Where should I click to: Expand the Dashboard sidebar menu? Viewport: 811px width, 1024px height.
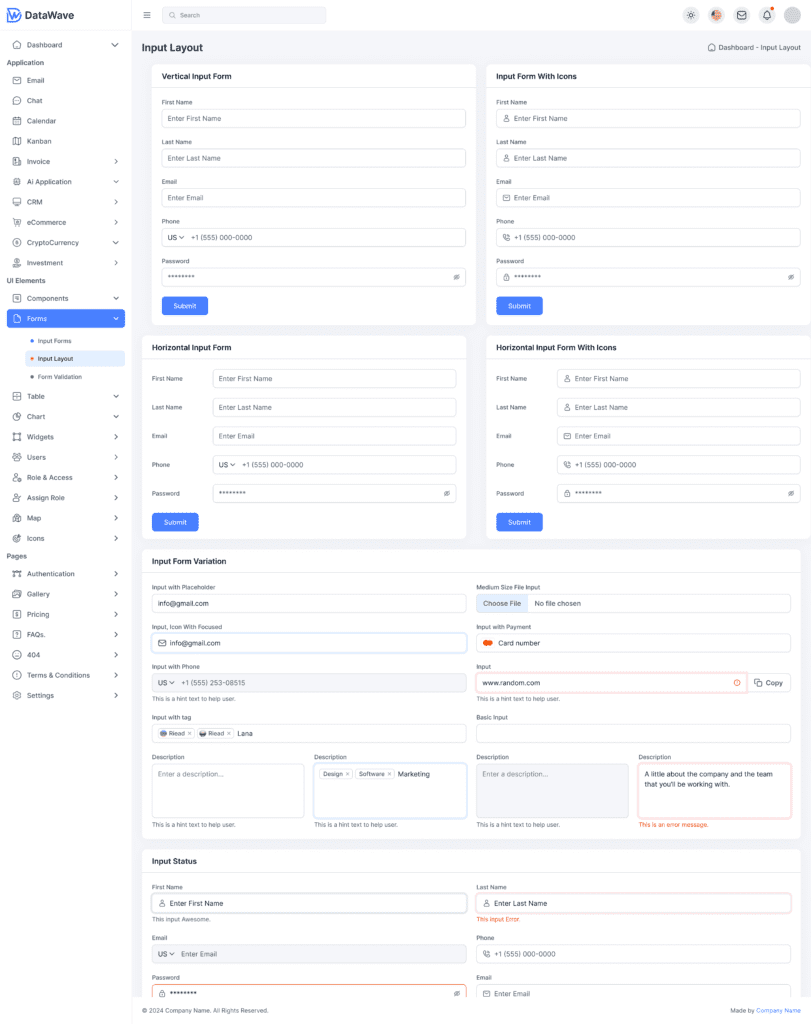(65, 45)
